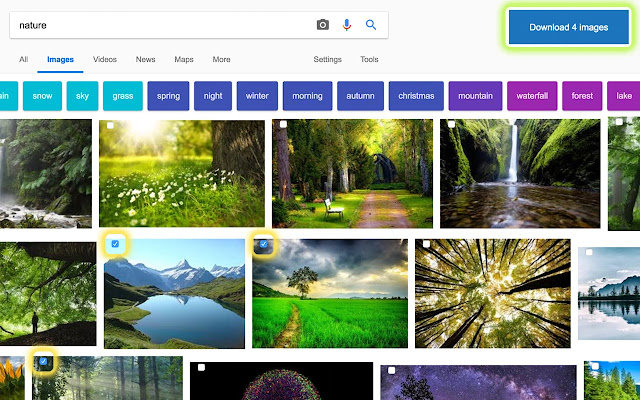Filter by the grass chip
The height and width of the screenshot is (400, 640).
[x=123, y=96]
